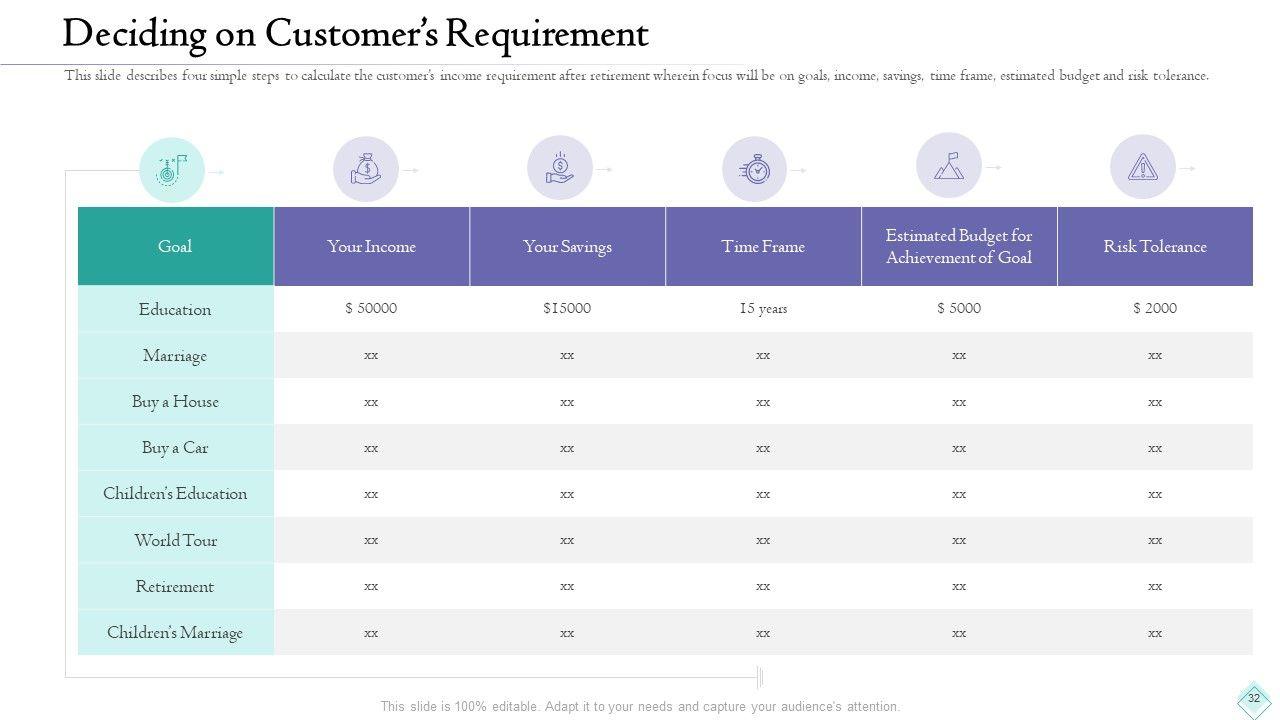Select the World Tour row label
The height and width of the screenshot is (720, 1280).
pos(175,540)
